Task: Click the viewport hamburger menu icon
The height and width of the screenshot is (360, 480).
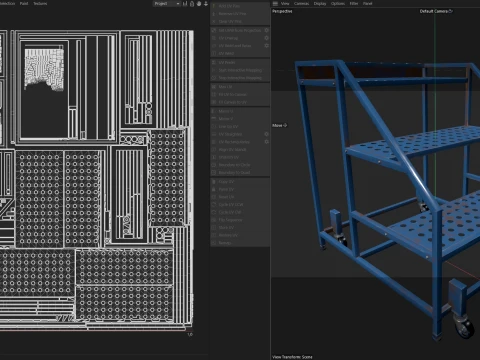Action: click(275, 4)
